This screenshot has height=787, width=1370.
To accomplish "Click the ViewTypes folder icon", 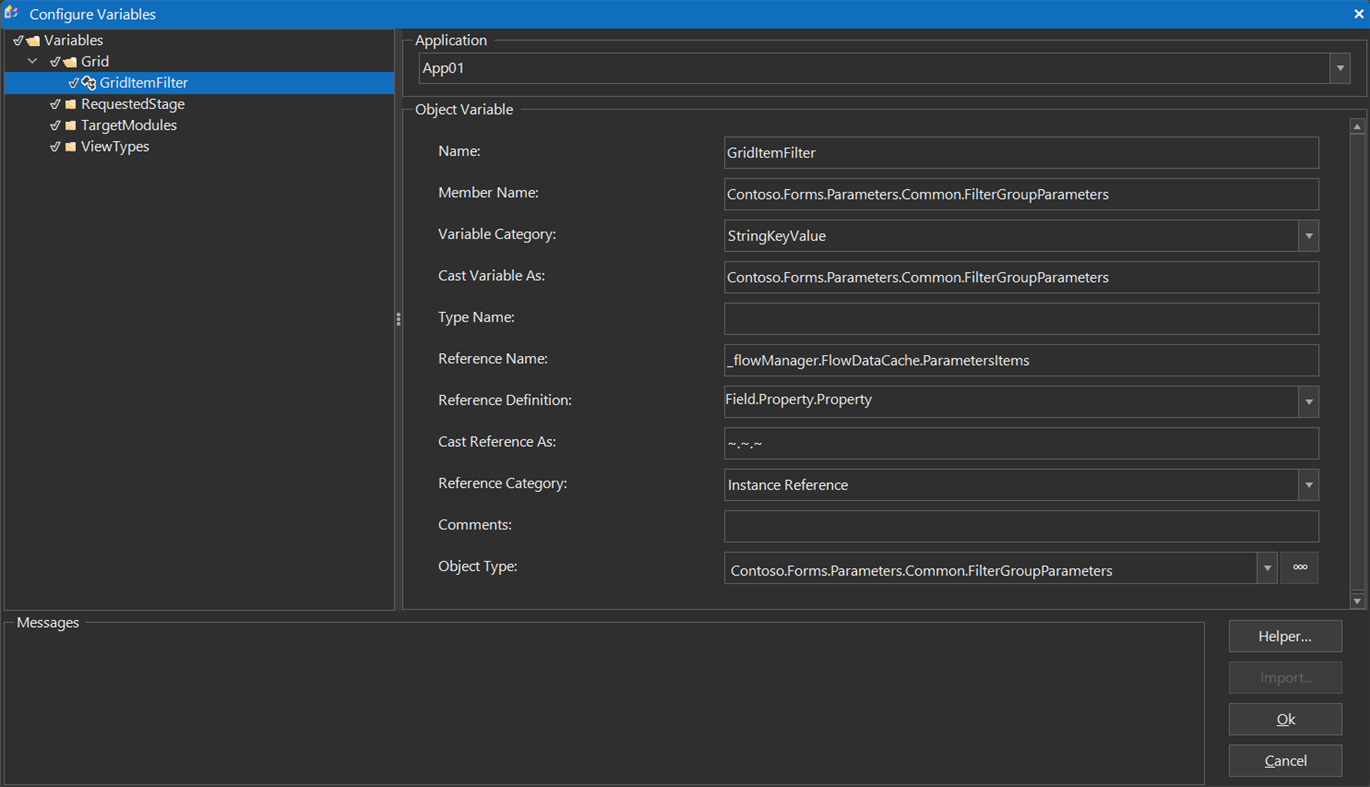I will pyautogui.click(x=70, y=147).
